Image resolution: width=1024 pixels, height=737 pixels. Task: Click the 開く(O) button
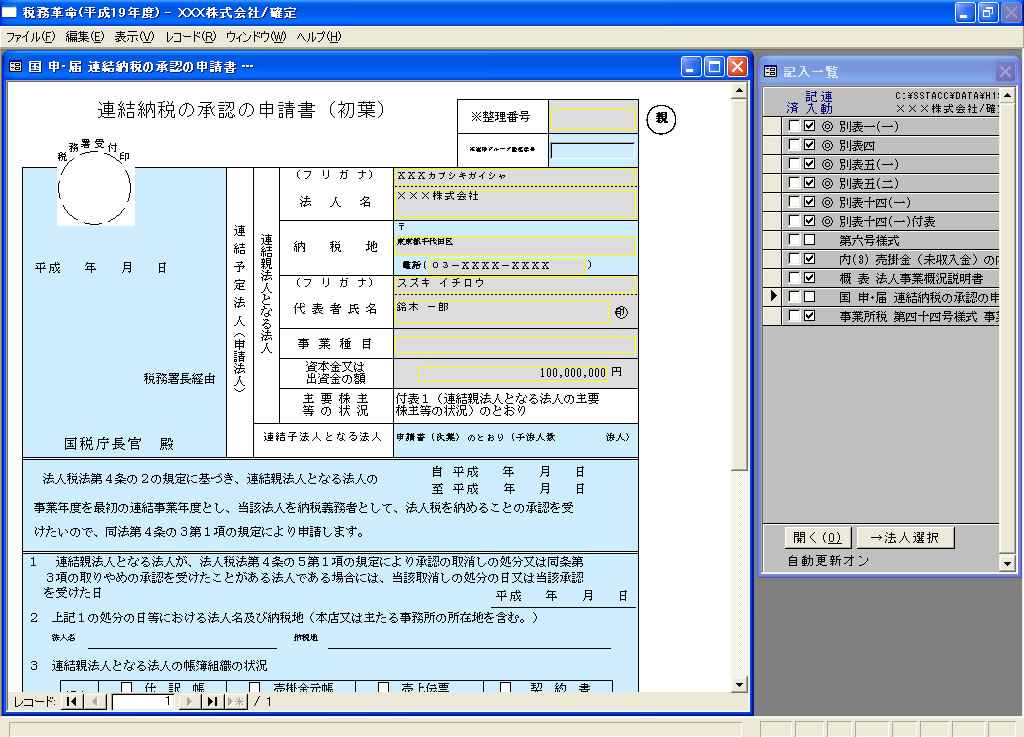tap(817, 537)
